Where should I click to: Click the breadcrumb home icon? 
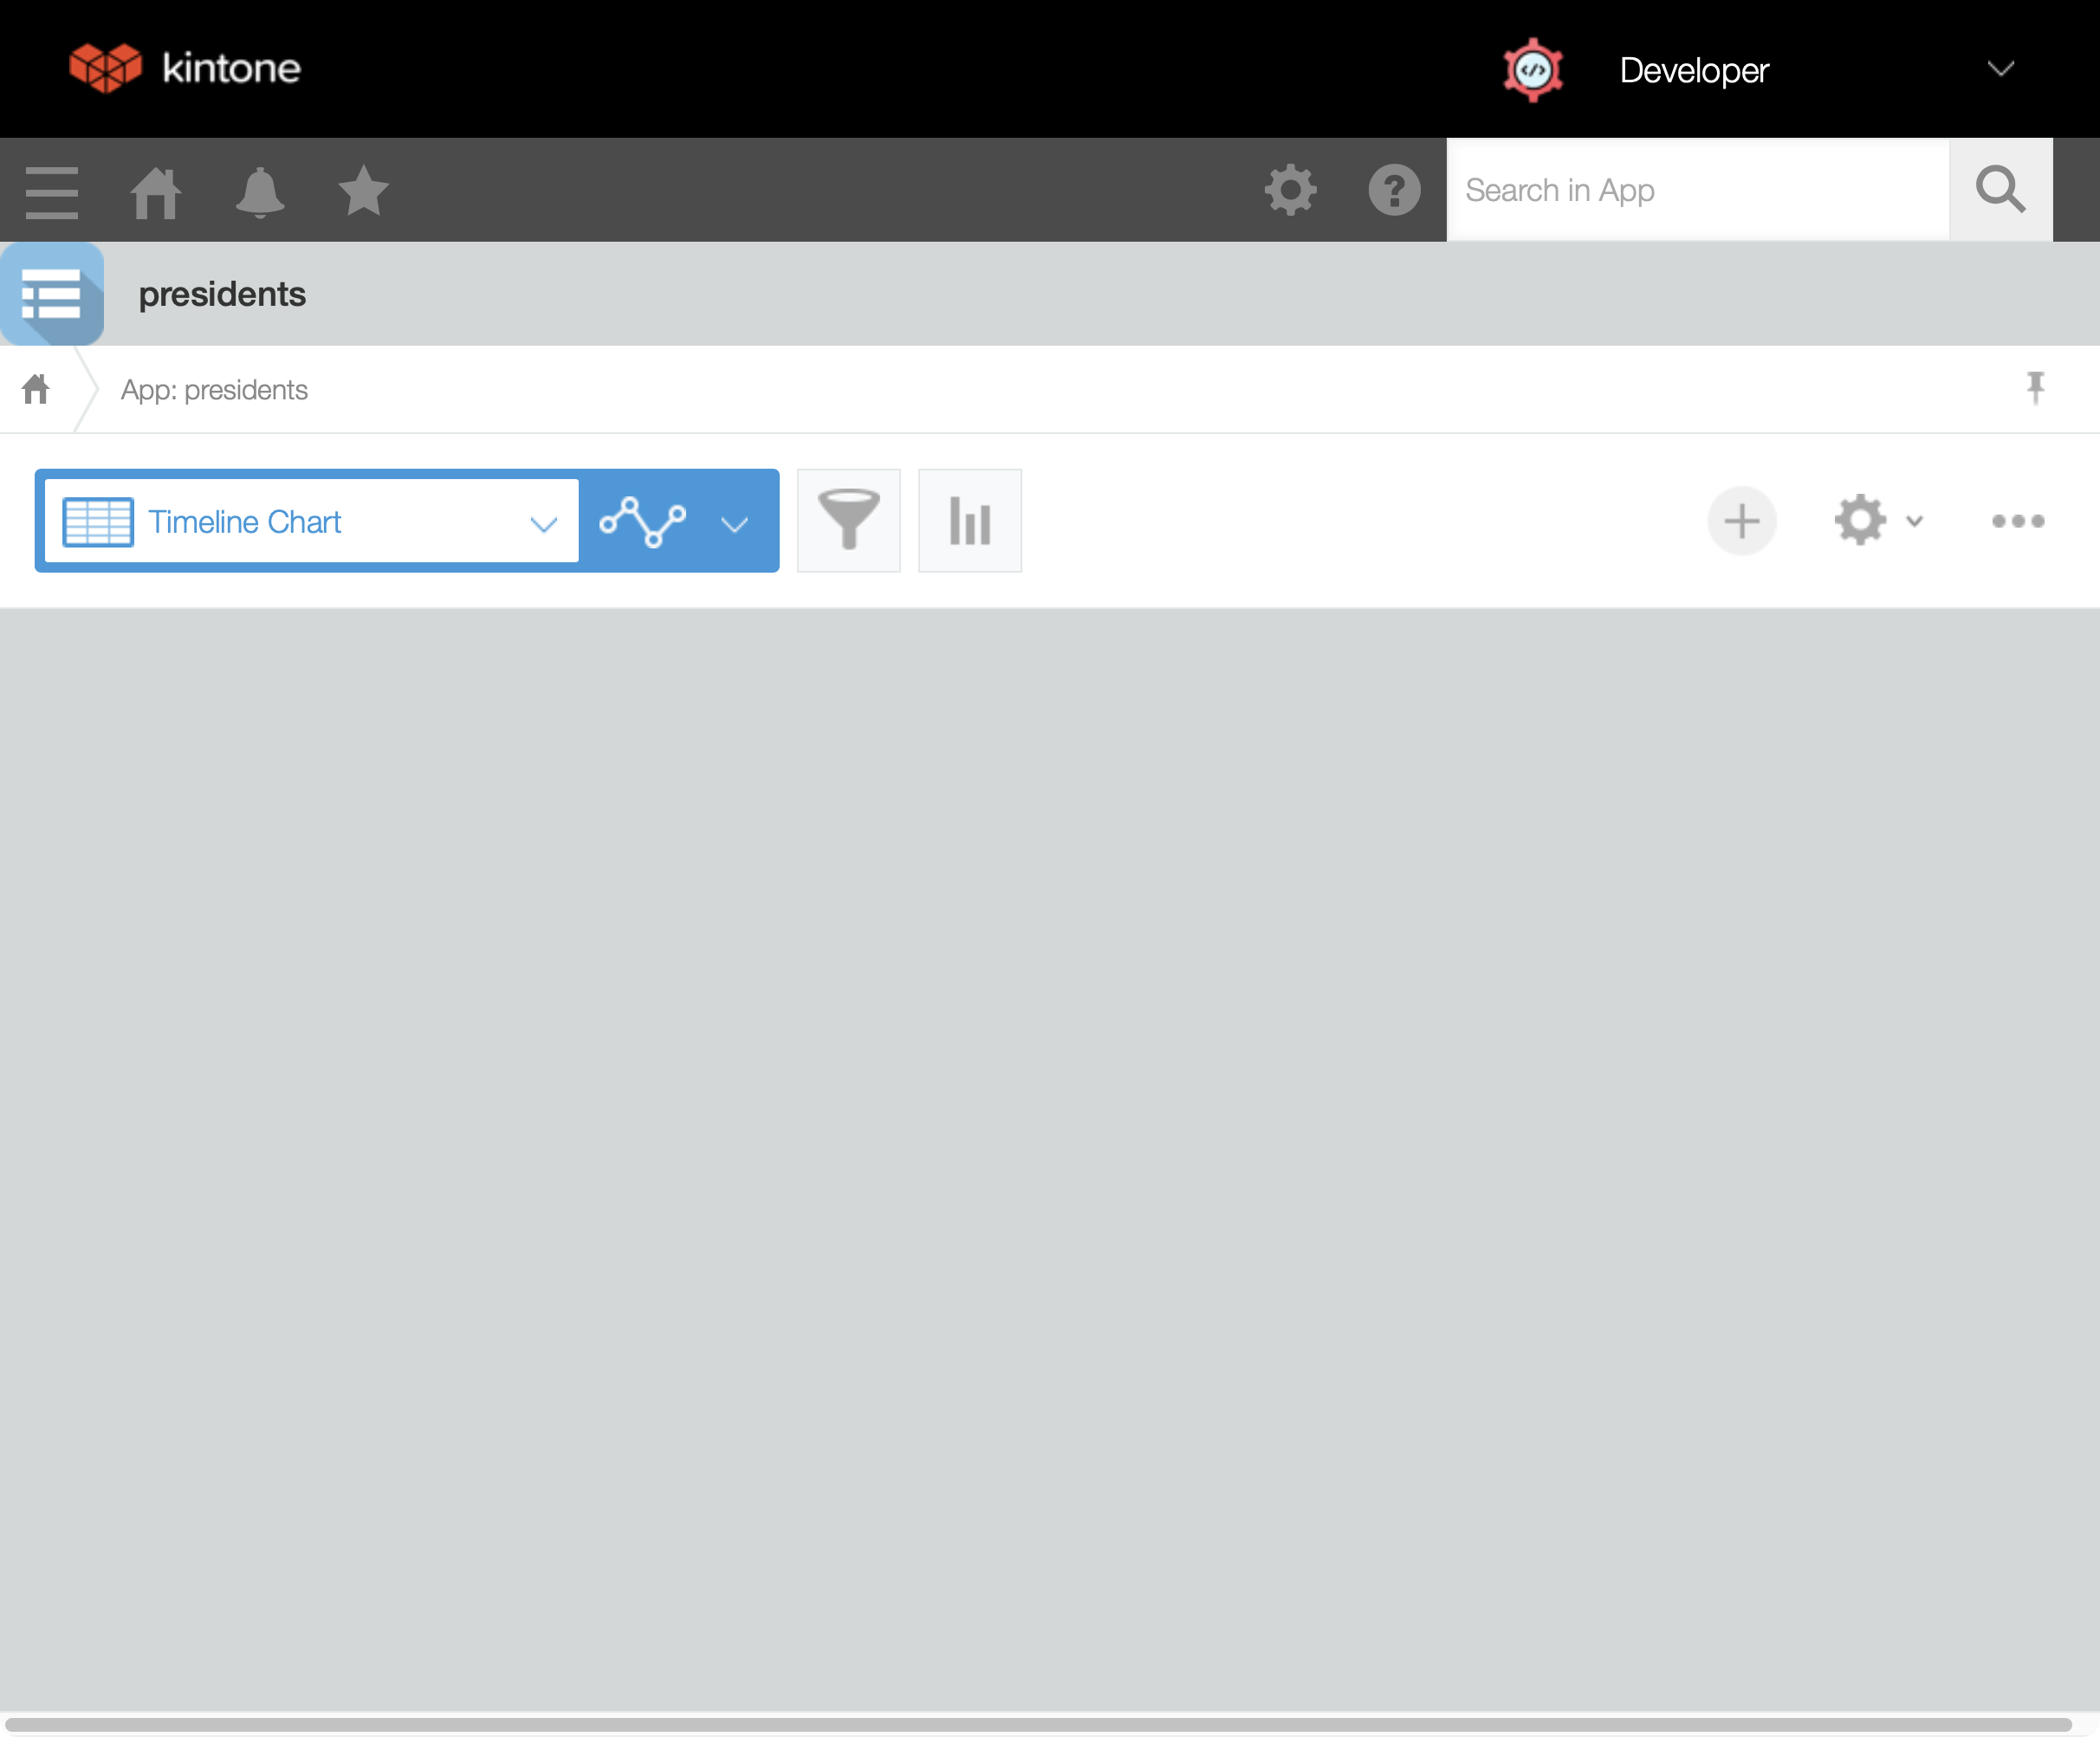coord(36,389)
